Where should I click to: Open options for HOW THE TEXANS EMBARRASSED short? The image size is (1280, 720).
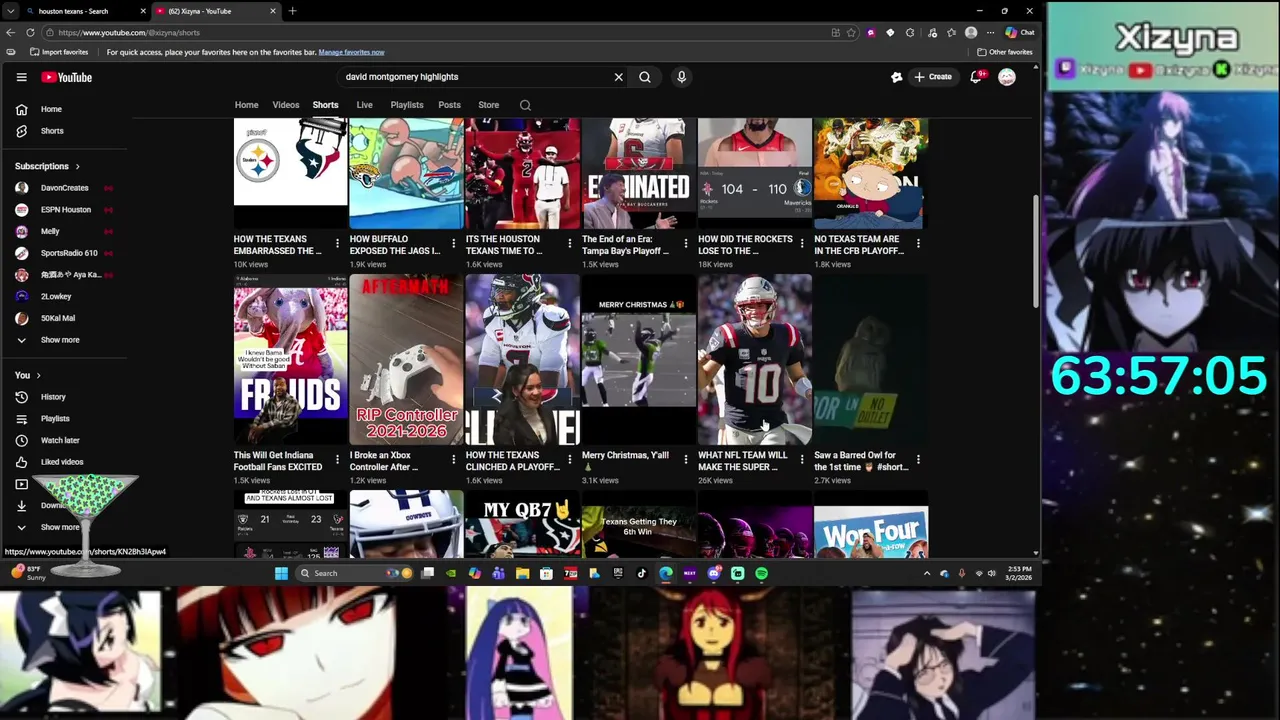pyautogui.click(x=337, y=243)
